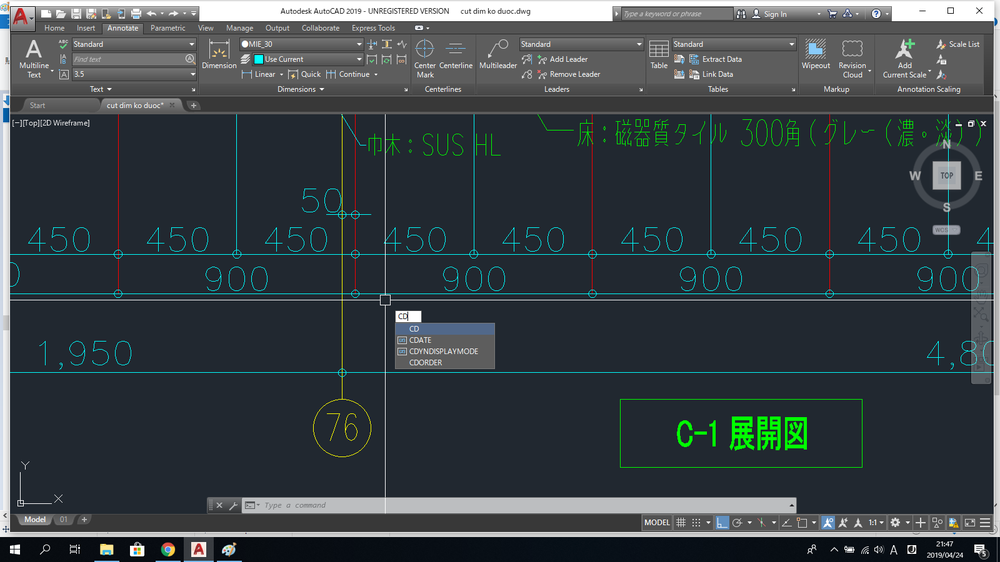
Task: Open the MIE_30 dimension style dropdown
Action: click(x=301, y=44)
